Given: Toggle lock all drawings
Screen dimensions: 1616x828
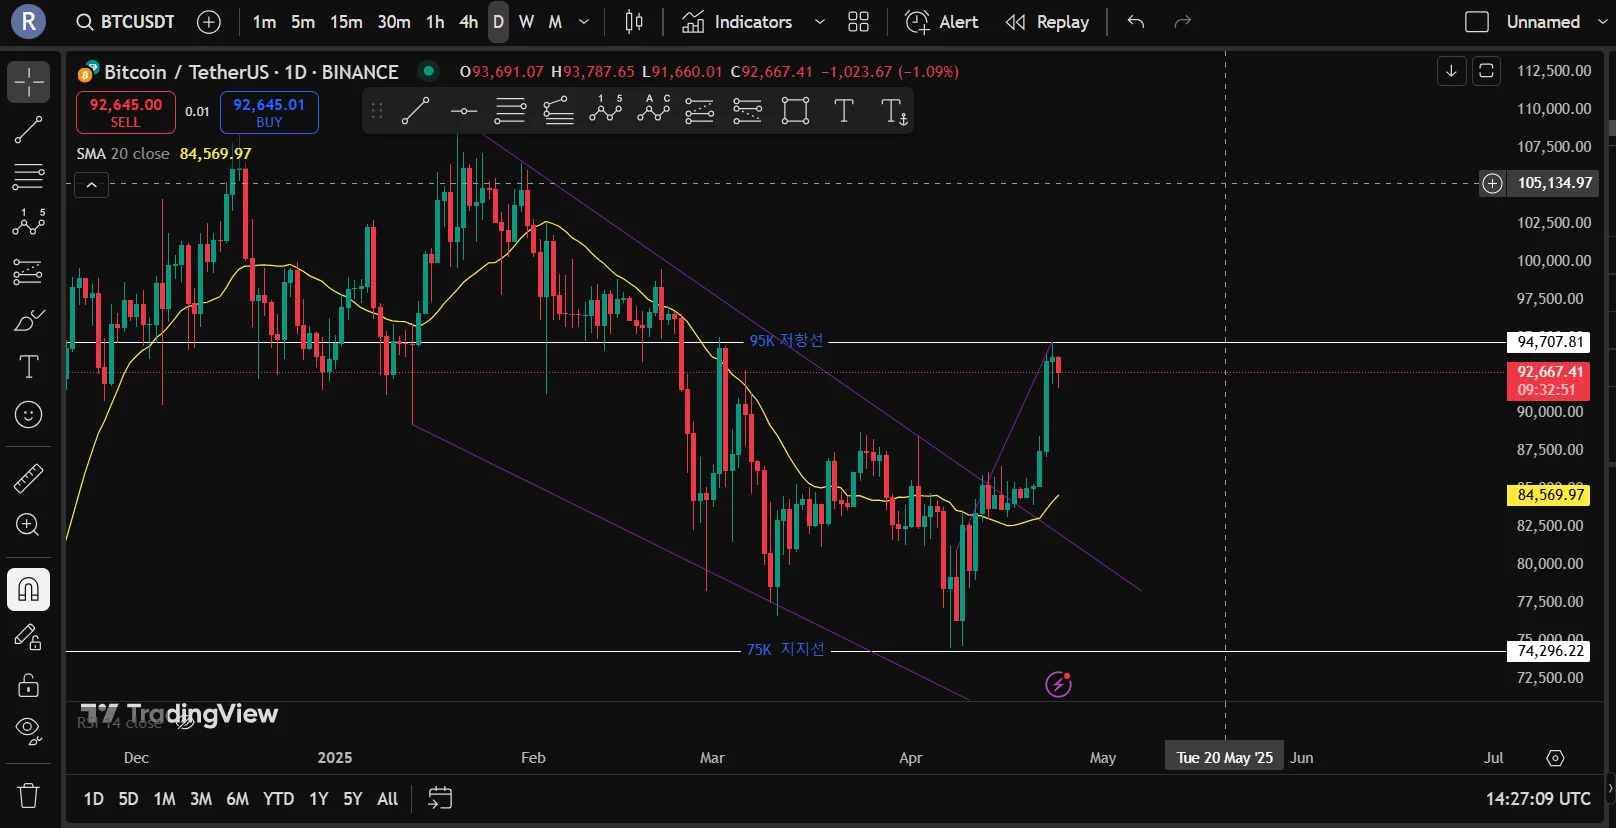Looking at the screenshot, I should click(x=29, y=685).
